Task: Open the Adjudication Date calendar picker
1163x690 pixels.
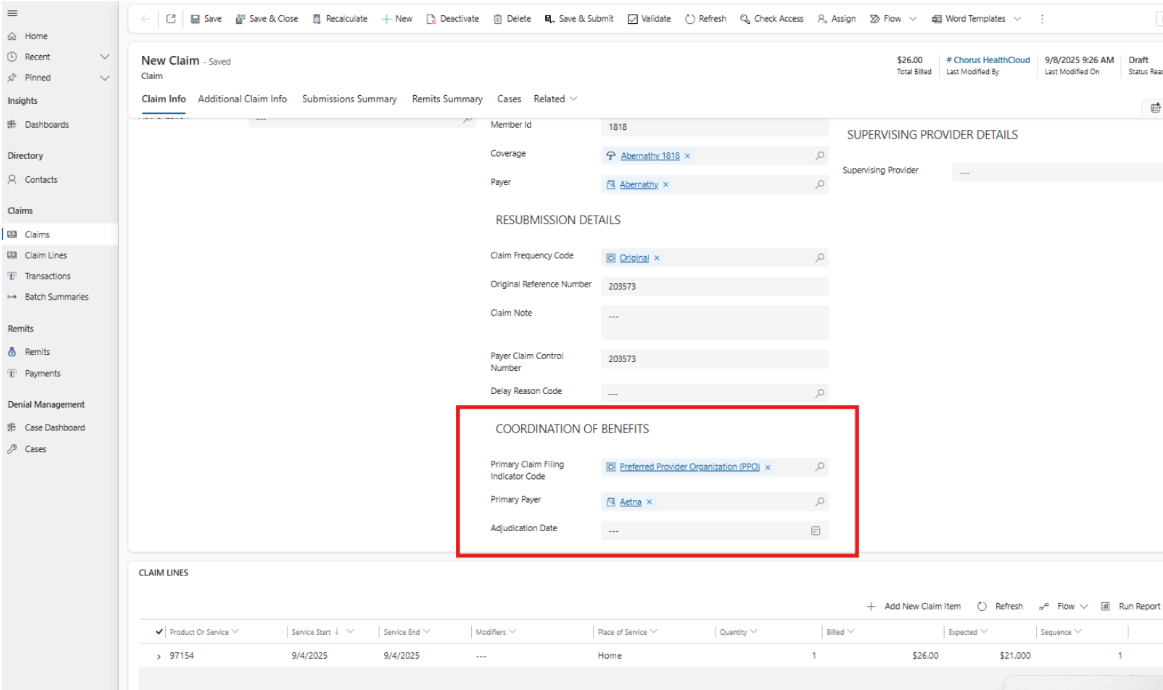Action: coord(815,531)
